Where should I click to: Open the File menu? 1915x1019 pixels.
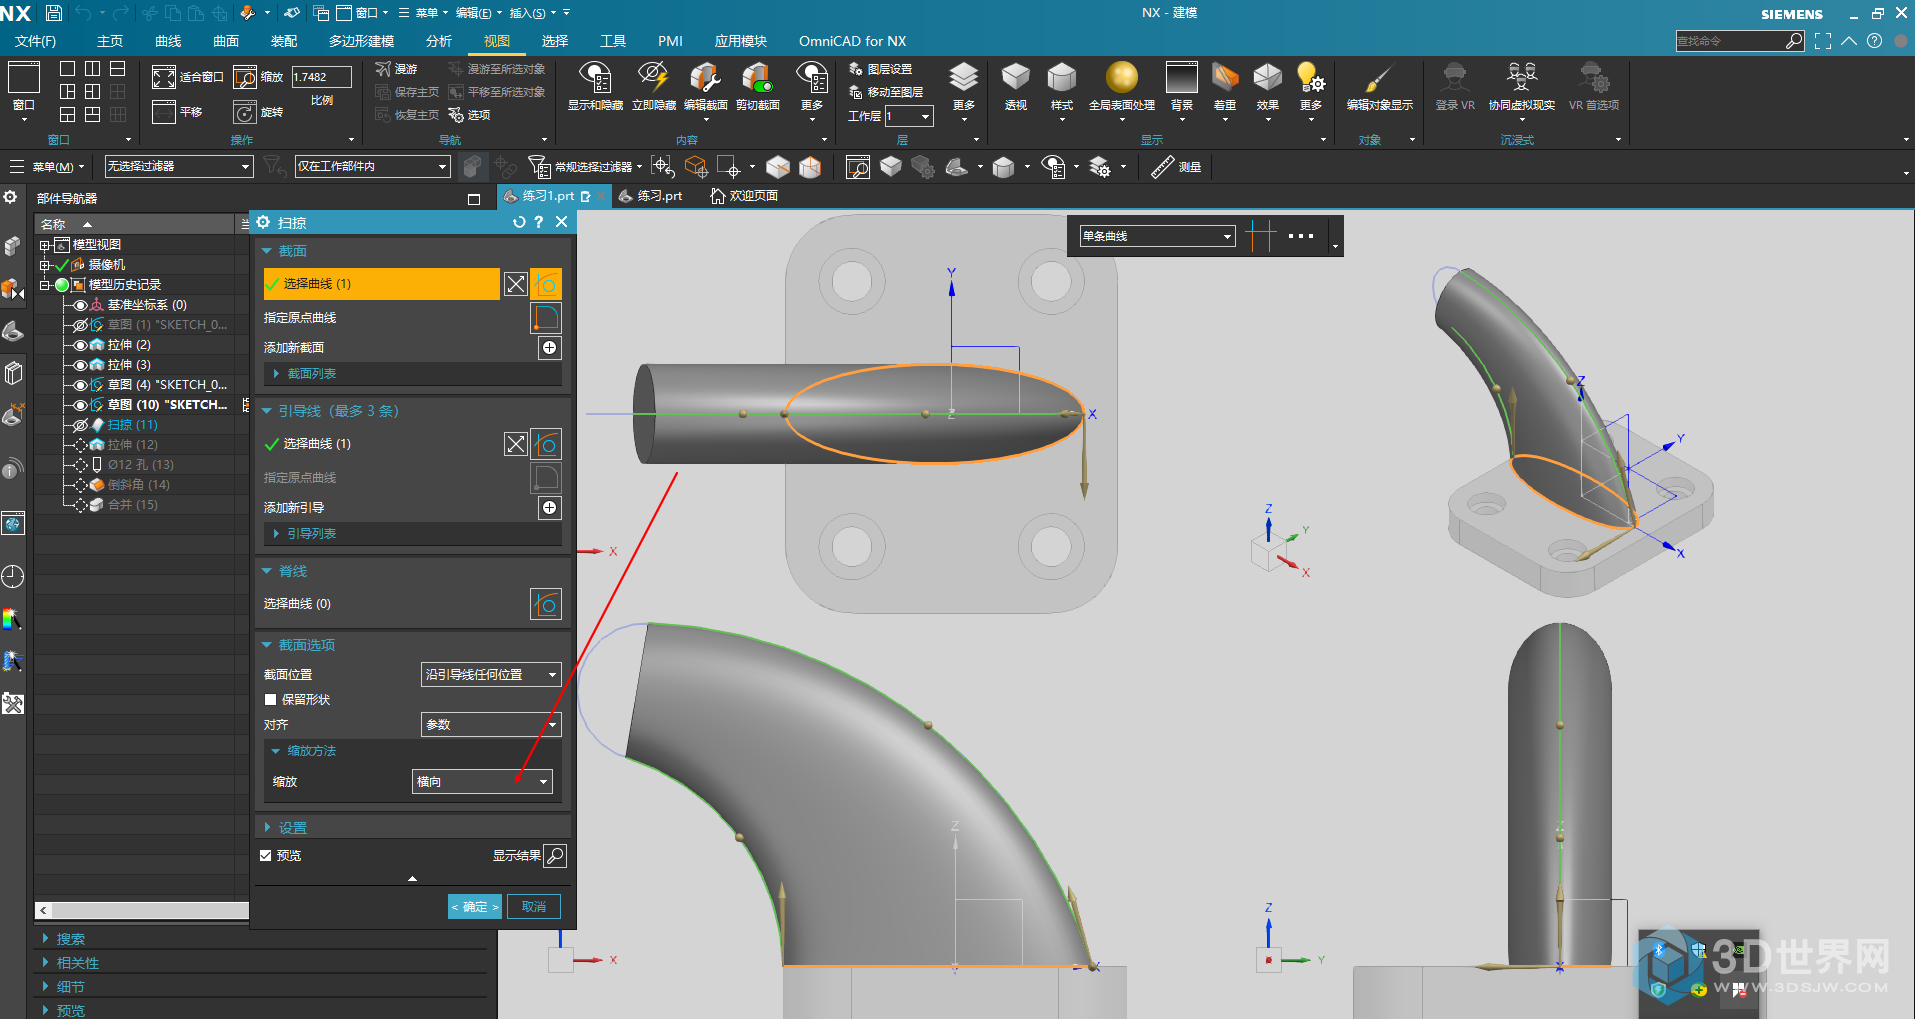click(35, 41)
